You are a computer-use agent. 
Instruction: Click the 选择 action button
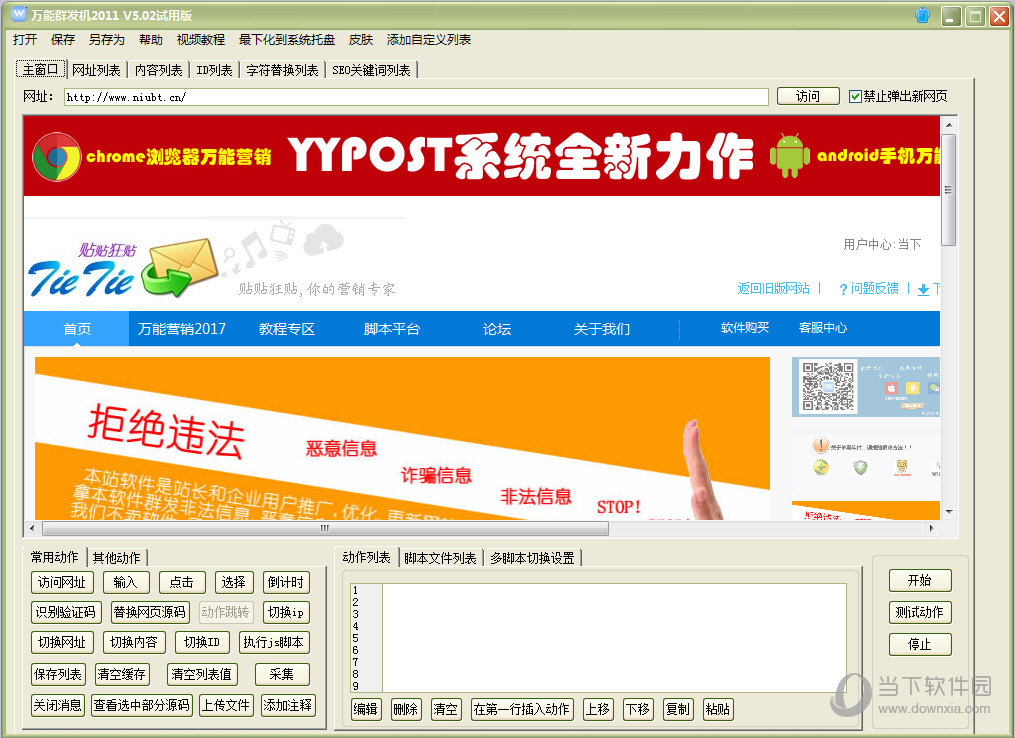233,582
